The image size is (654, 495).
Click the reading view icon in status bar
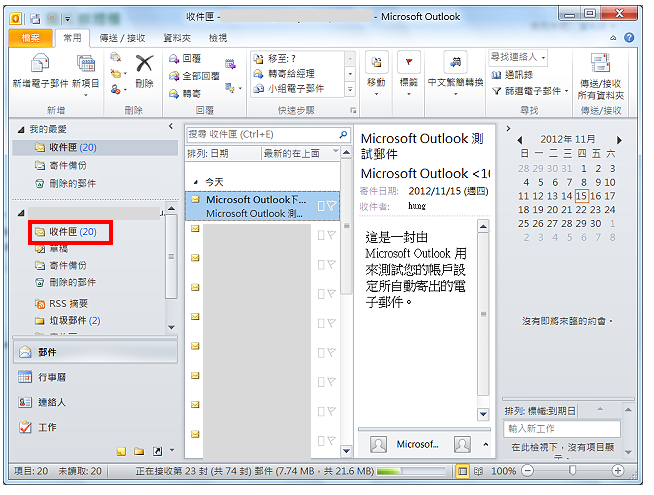pyautogui.click(x=478, y=471)
